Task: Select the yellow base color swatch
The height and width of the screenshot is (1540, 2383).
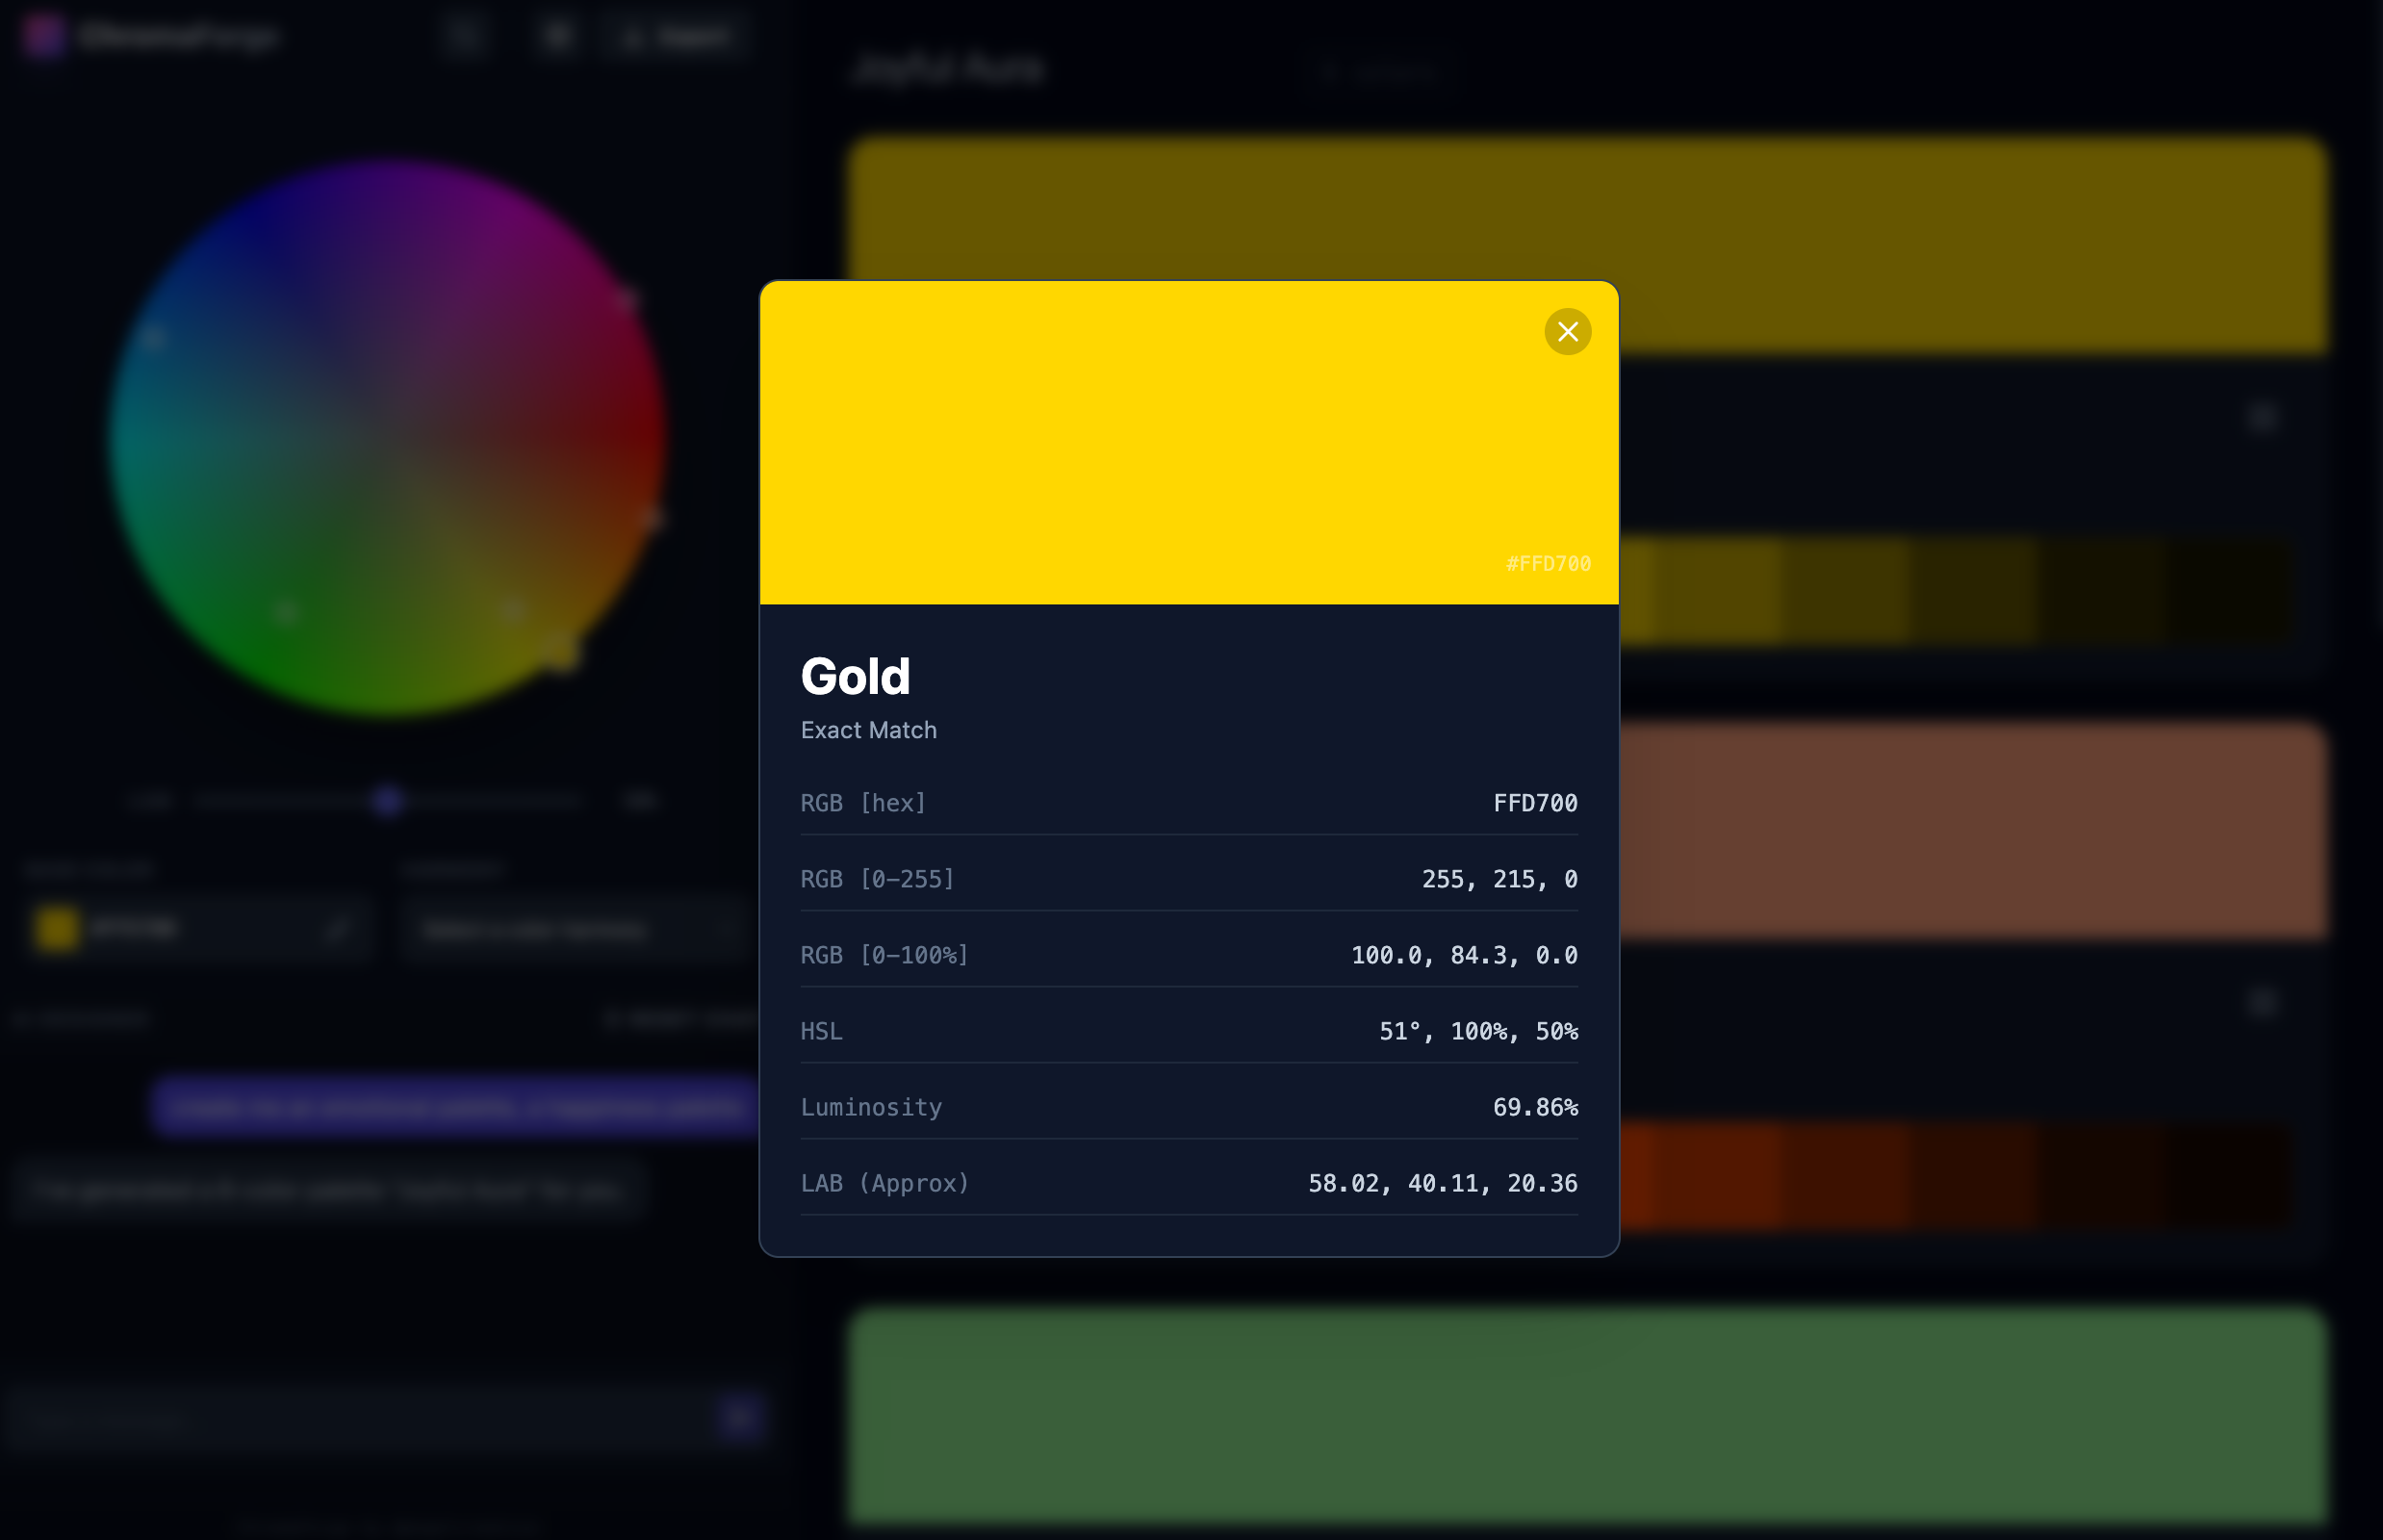Action: 57,928
